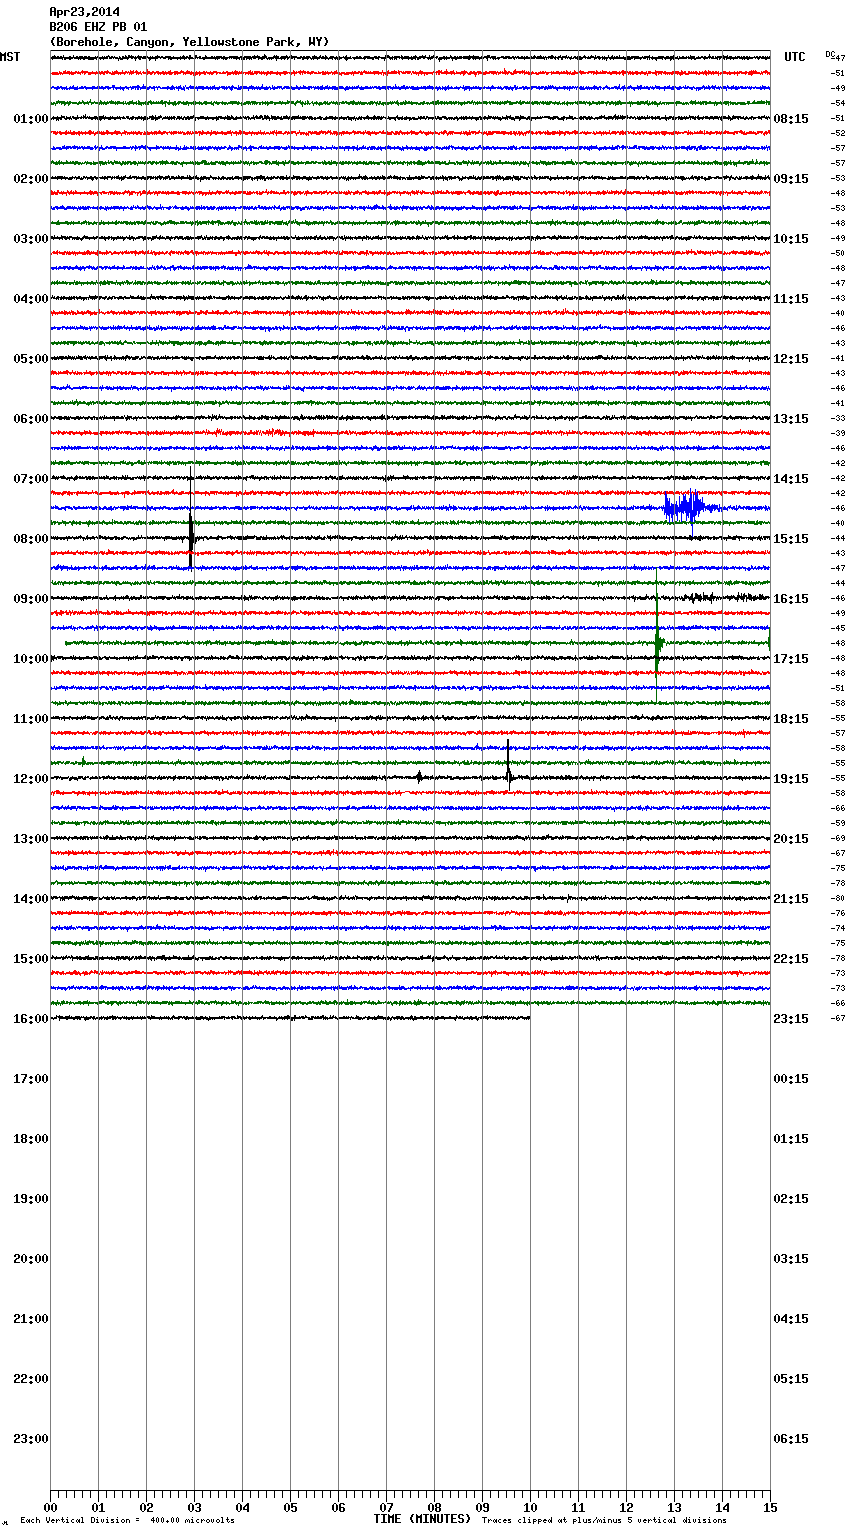
Task: Click the 08:15 UTC time label
Action: click(x=791, y=119)
